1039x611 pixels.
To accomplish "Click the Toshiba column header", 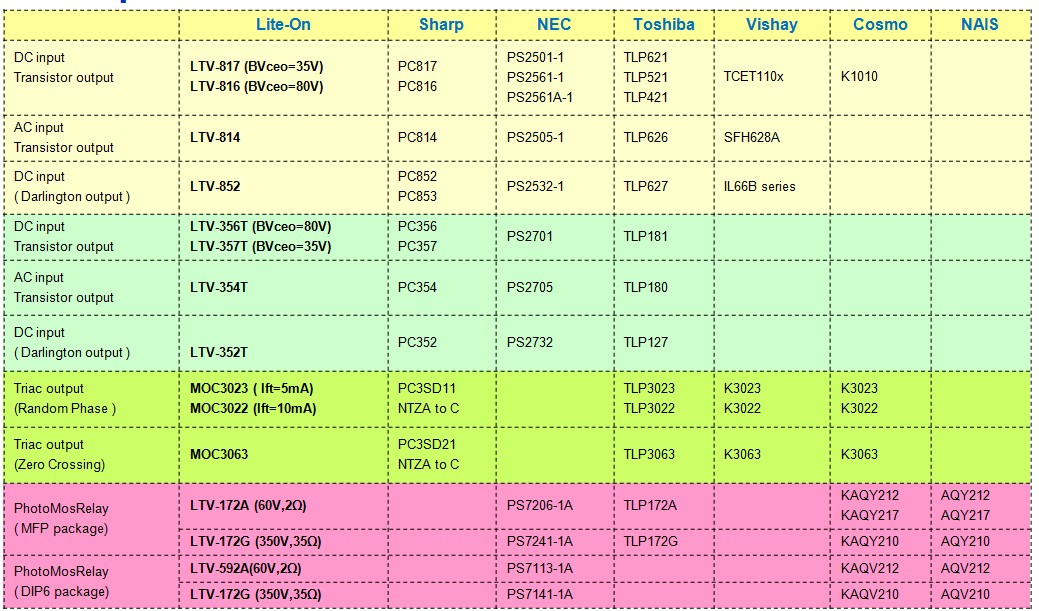I will pyautogui.click(x=663, y=25).
